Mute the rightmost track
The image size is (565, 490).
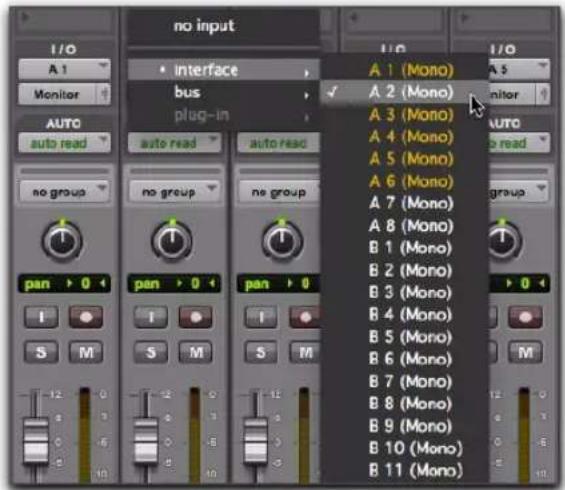coord(525,352)
